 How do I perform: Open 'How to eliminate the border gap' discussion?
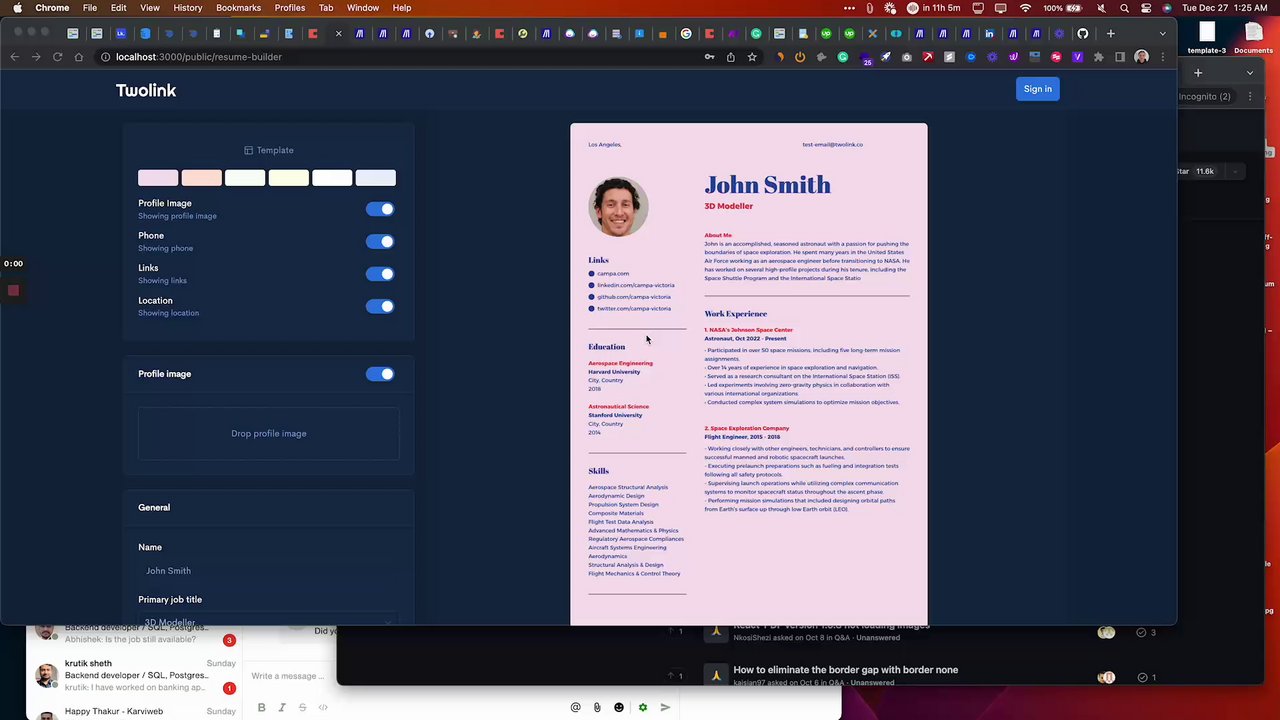[845, 670]
